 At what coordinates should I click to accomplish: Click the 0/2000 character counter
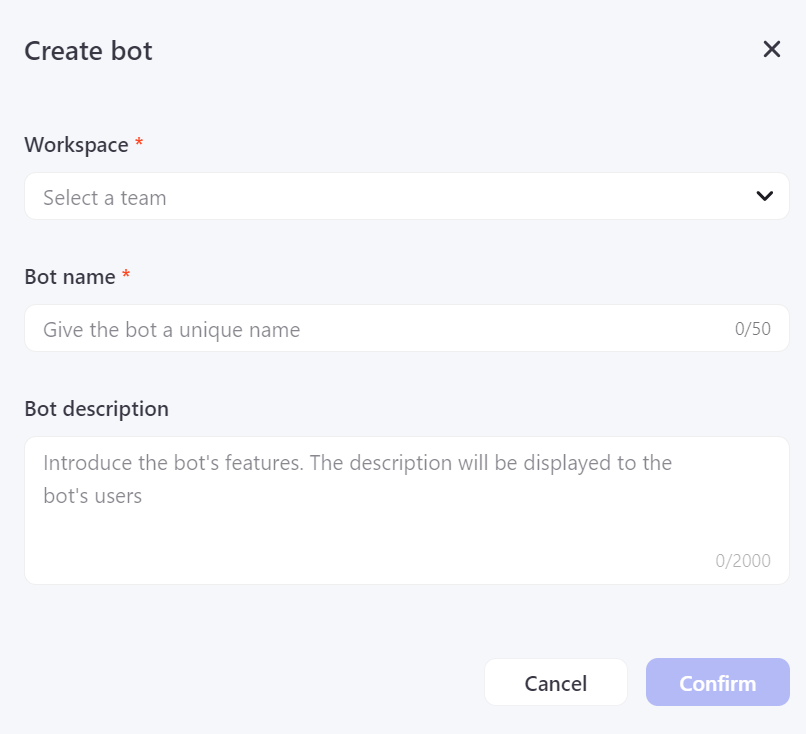tap(743, 561)
